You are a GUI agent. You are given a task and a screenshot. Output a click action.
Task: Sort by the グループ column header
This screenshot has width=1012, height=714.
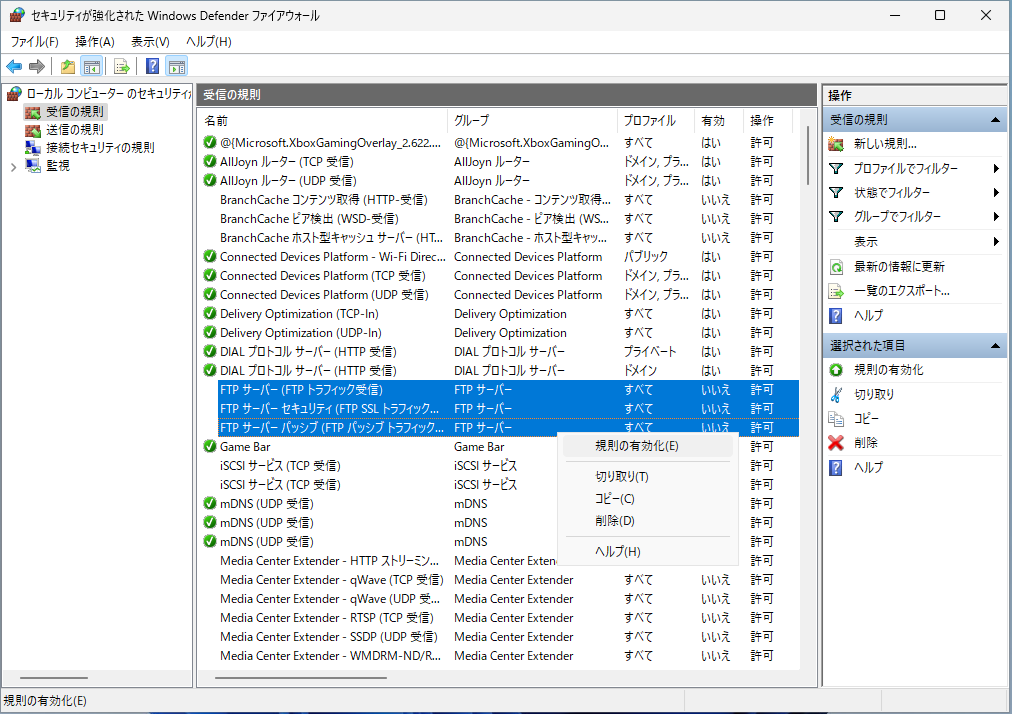[532, 121]
